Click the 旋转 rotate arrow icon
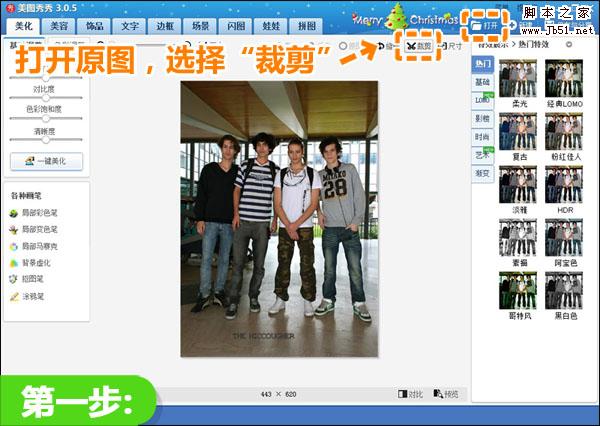 381,46
